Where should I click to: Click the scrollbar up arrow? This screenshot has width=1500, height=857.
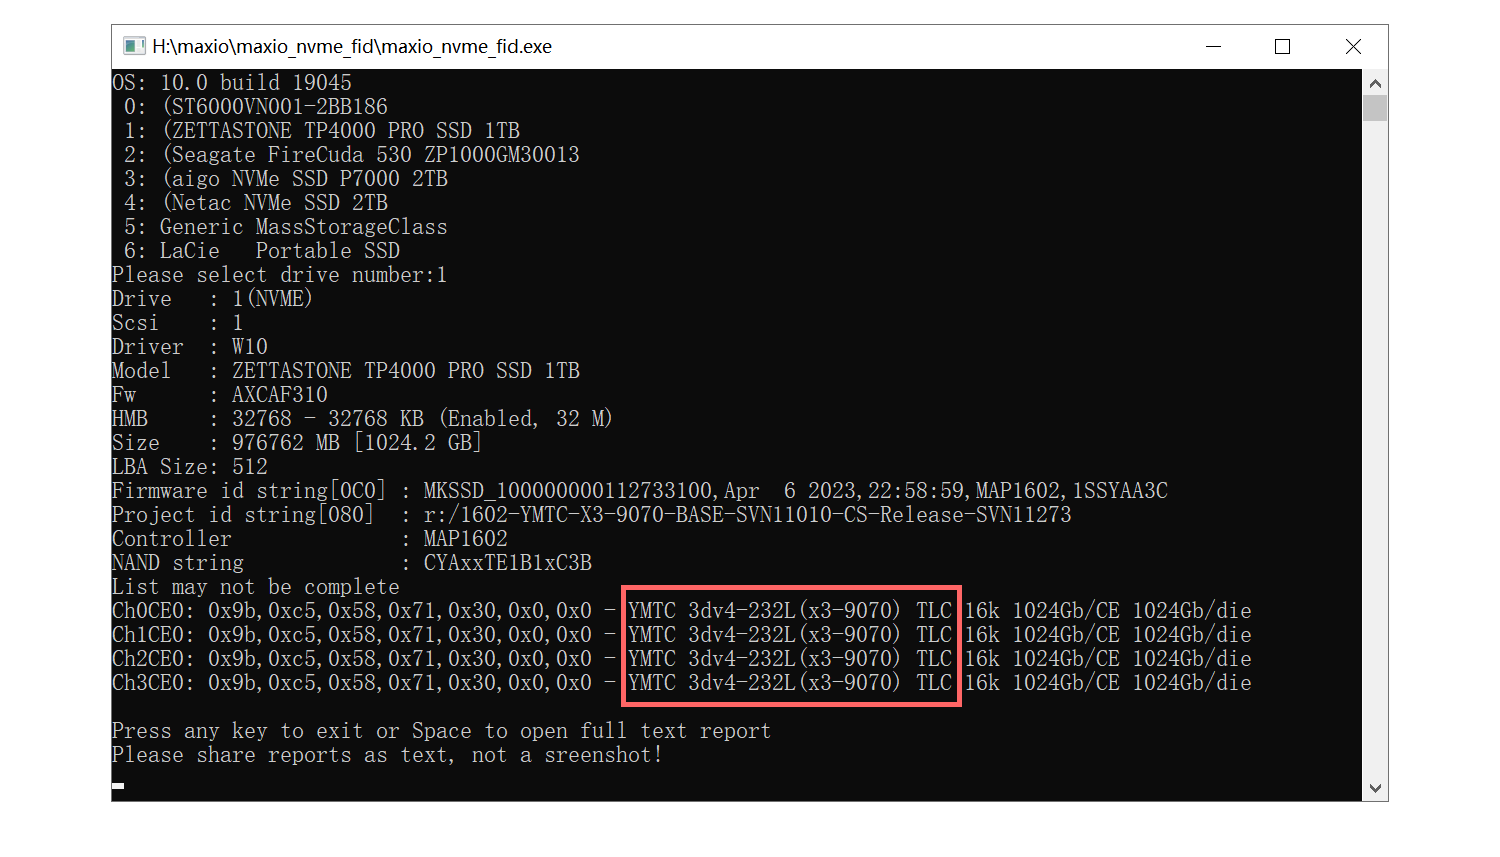coord(1375,83)
